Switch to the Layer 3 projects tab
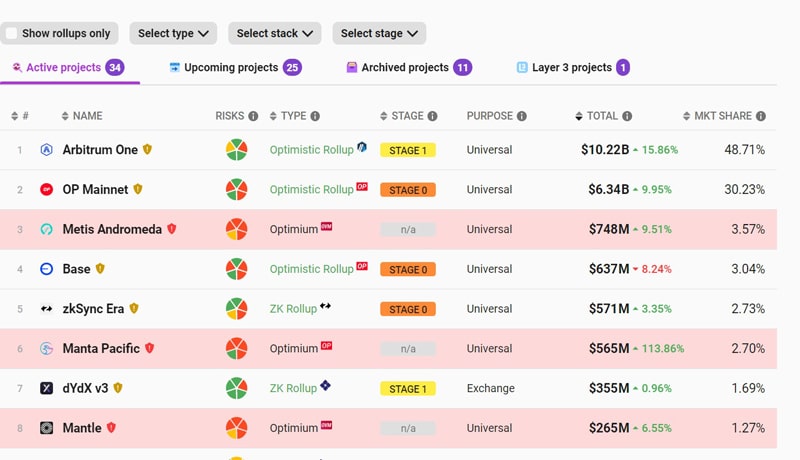 (x=573, y=67)
